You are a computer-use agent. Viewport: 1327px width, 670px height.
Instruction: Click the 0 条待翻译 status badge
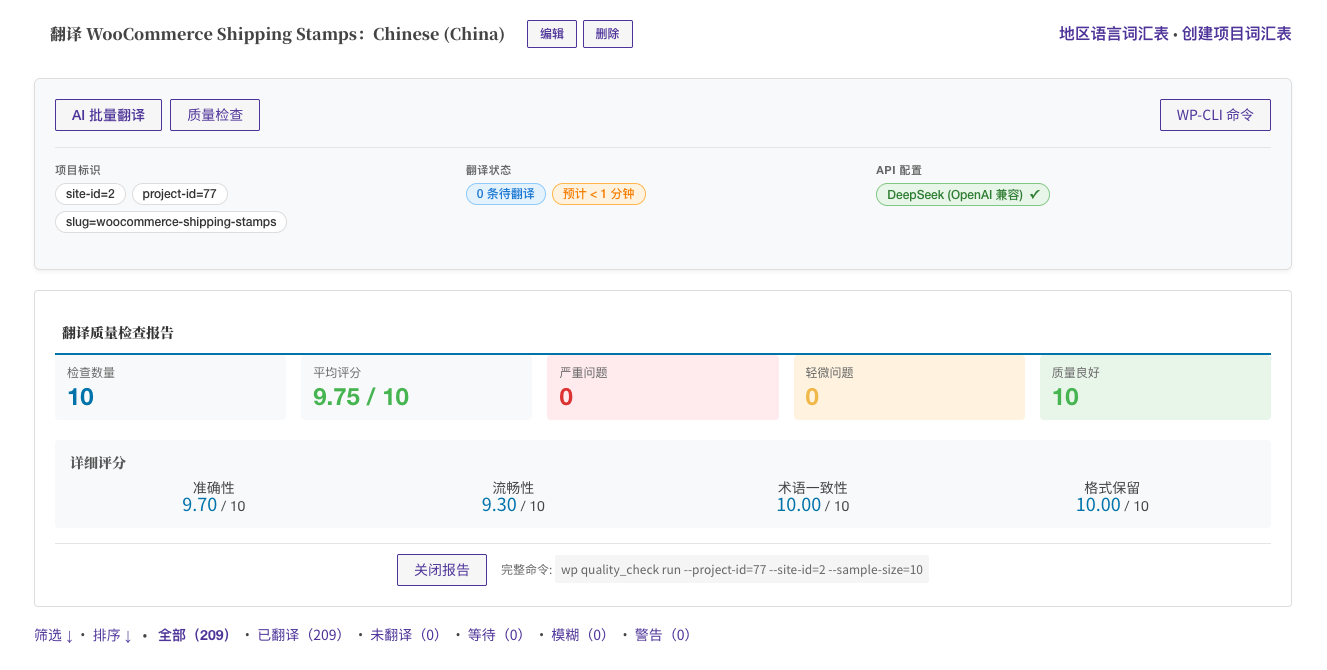505,194
